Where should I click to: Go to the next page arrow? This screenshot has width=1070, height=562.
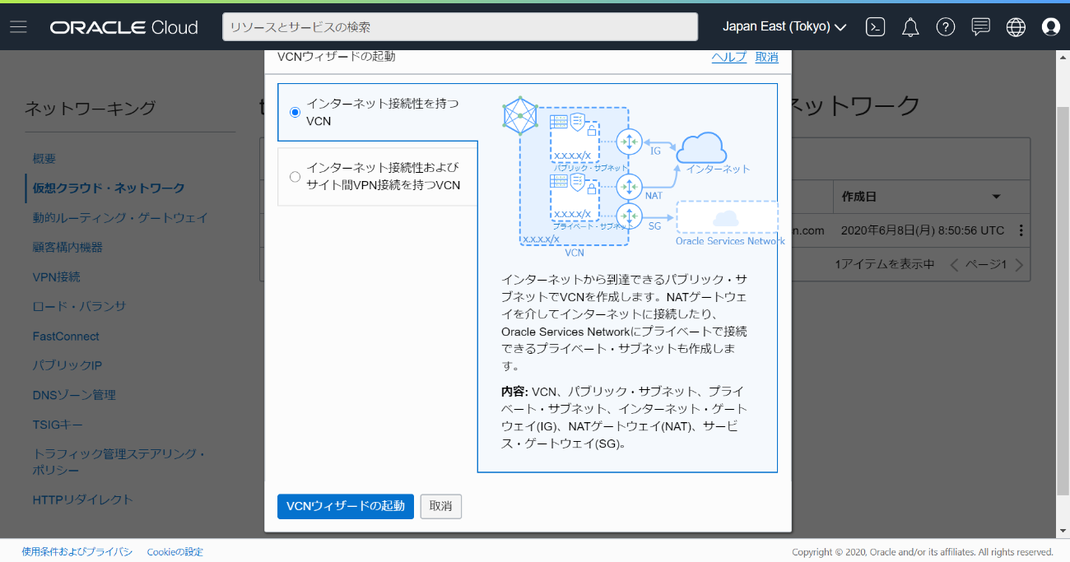(x=1019, y=265)
